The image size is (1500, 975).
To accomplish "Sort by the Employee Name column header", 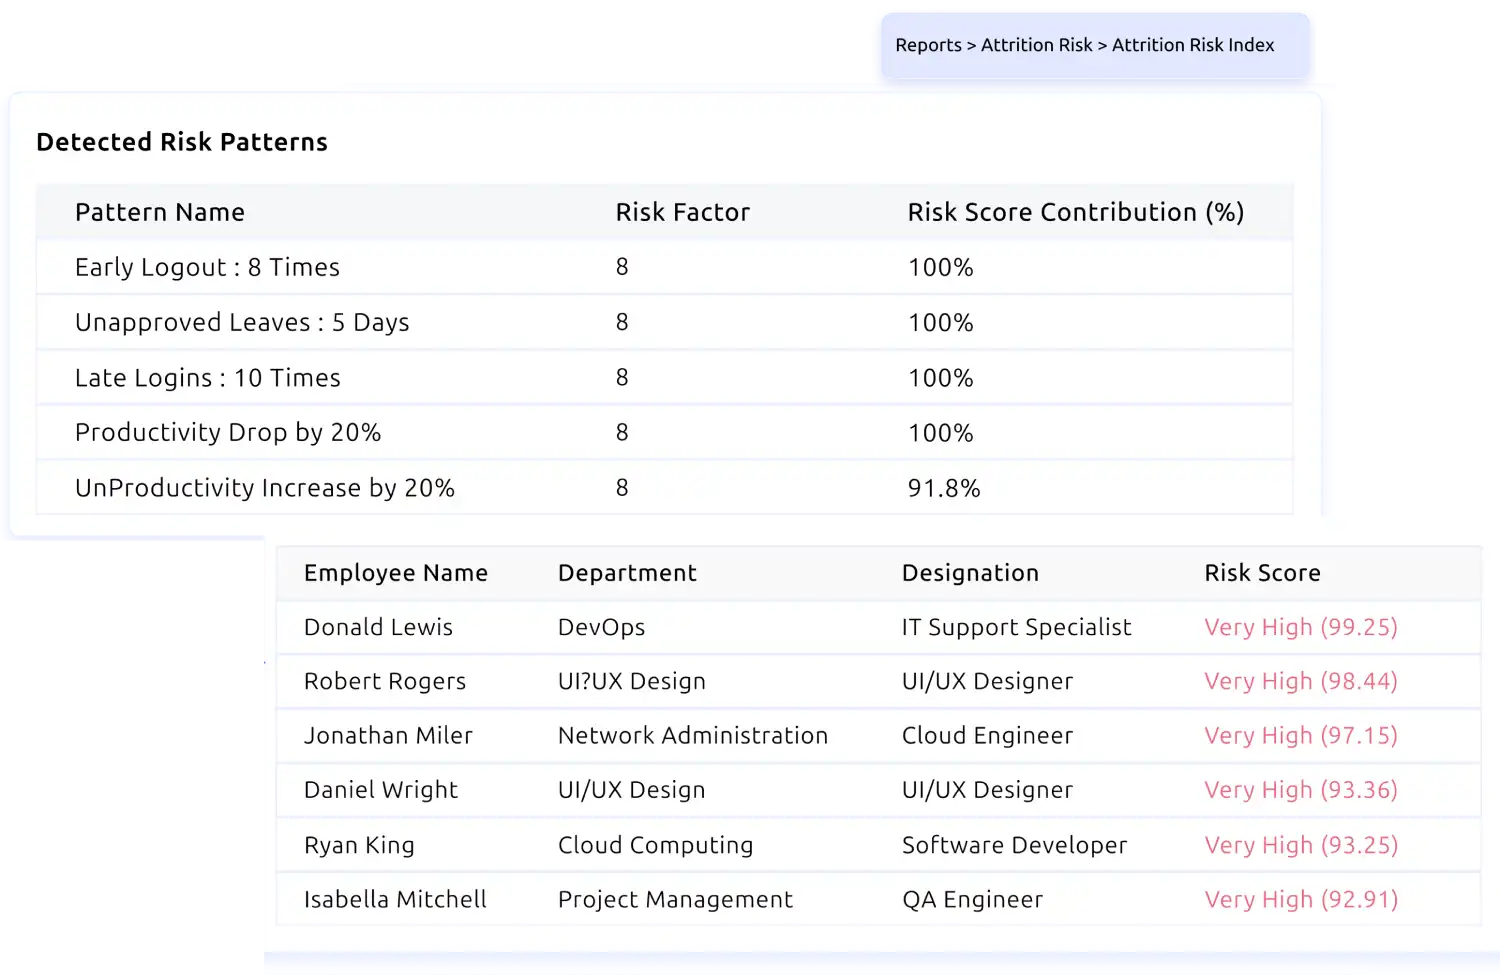I will (x=395, y=573).
